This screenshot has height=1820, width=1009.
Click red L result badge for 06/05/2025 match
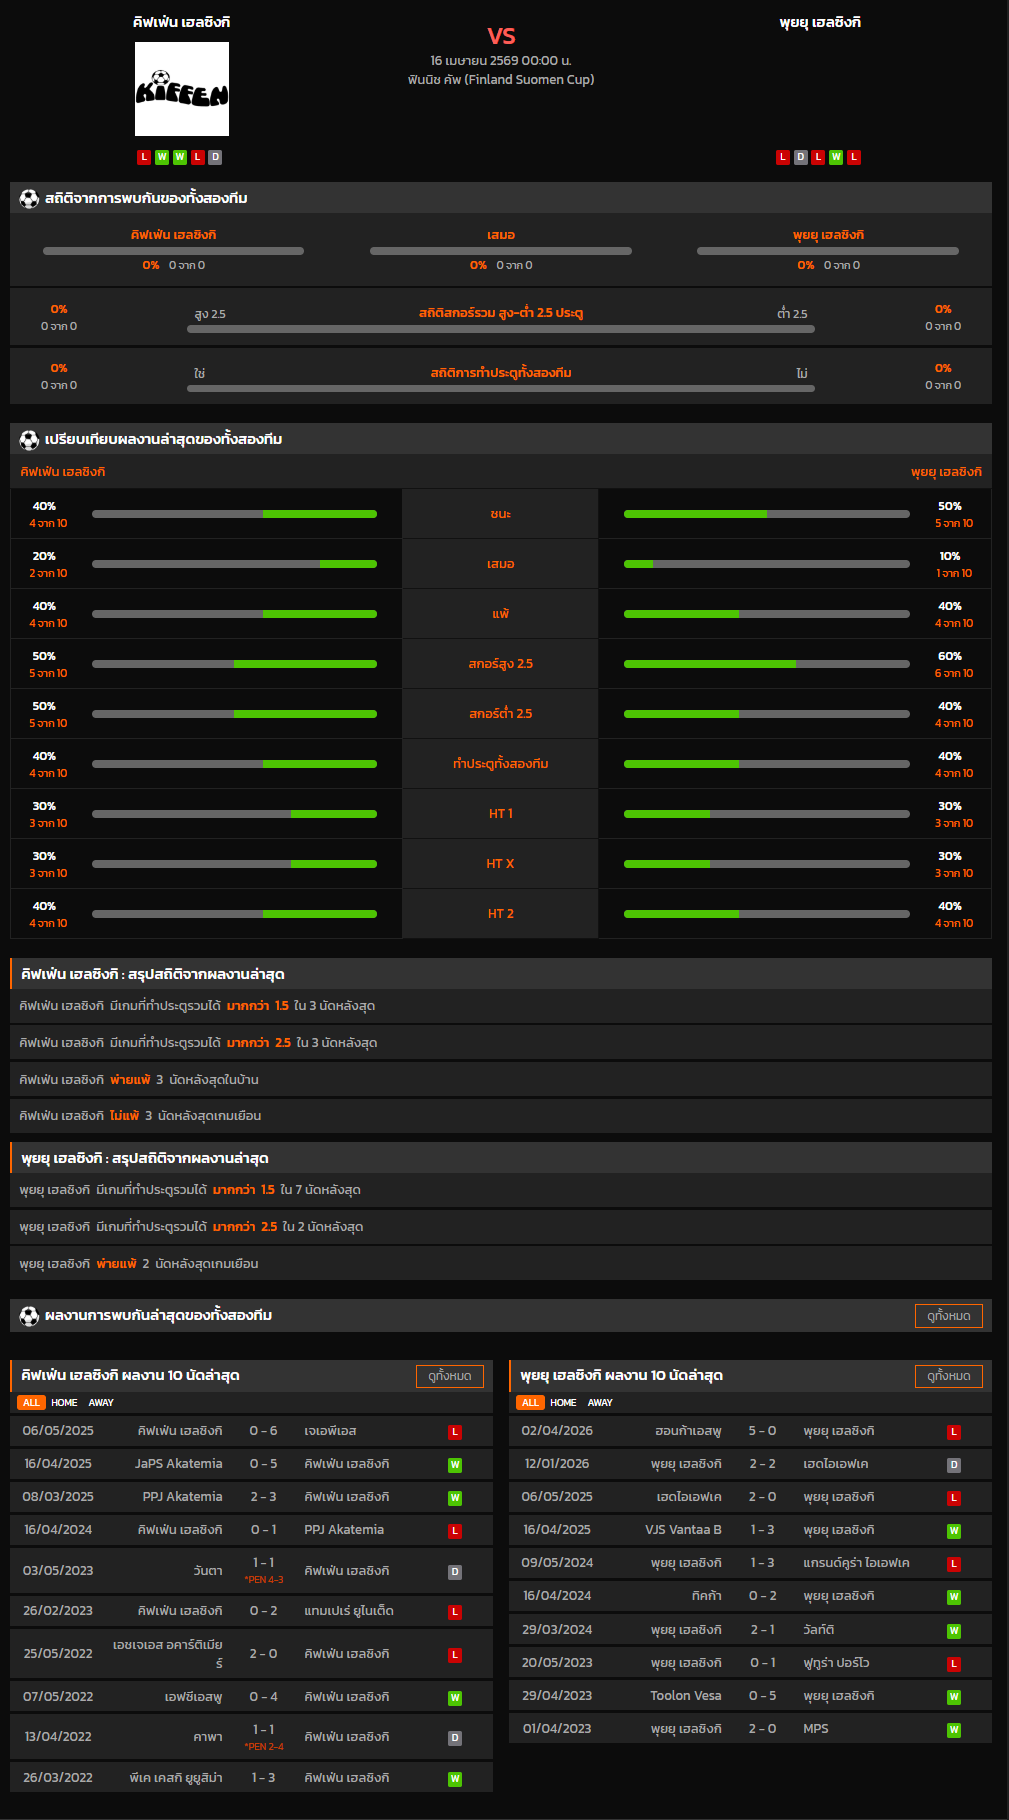(x=455, y=1432)
